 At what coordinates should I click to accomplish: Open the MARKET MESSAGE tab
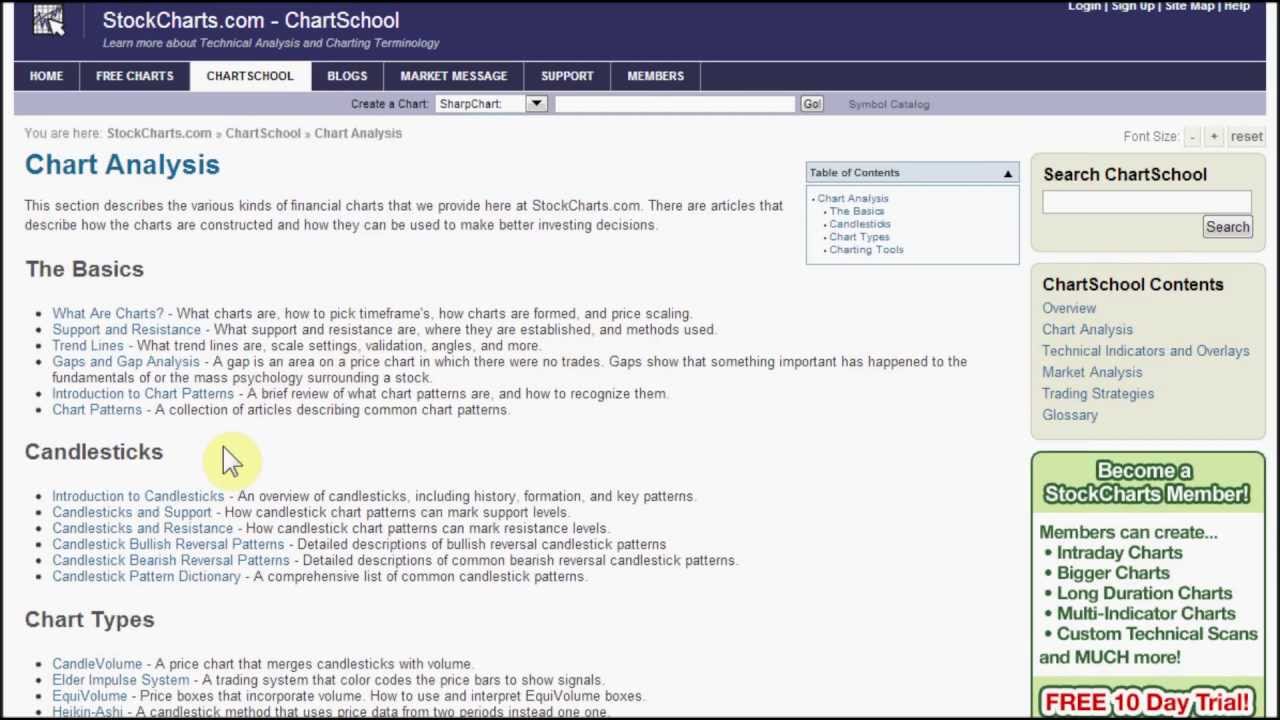[454, 76]
